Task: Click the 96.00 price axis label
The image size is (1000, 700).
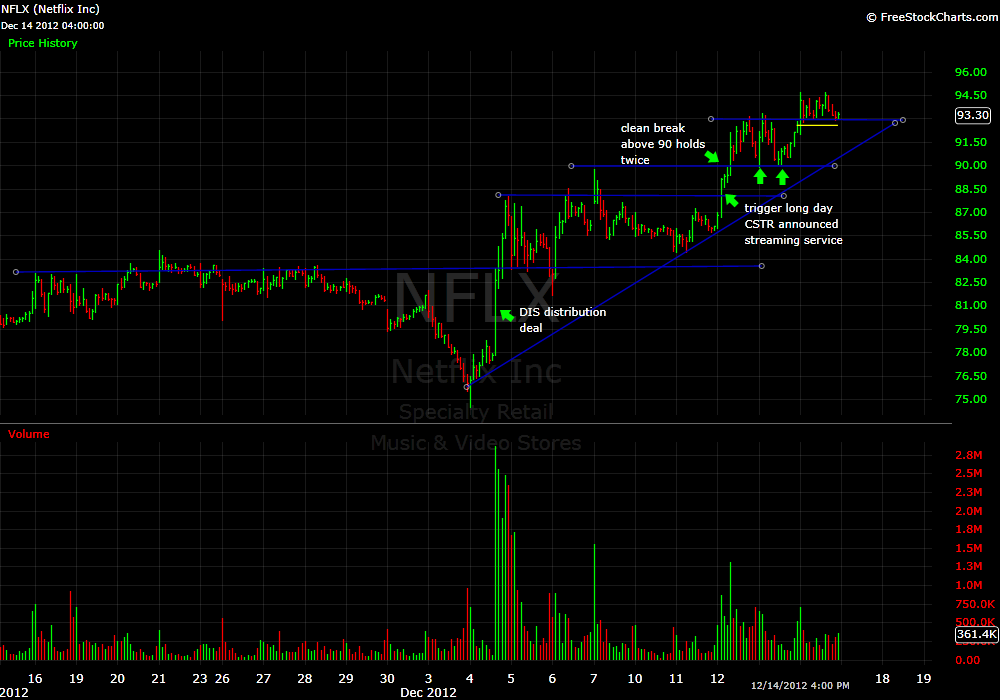Action: pyautogui.click(x=970, y=72)
